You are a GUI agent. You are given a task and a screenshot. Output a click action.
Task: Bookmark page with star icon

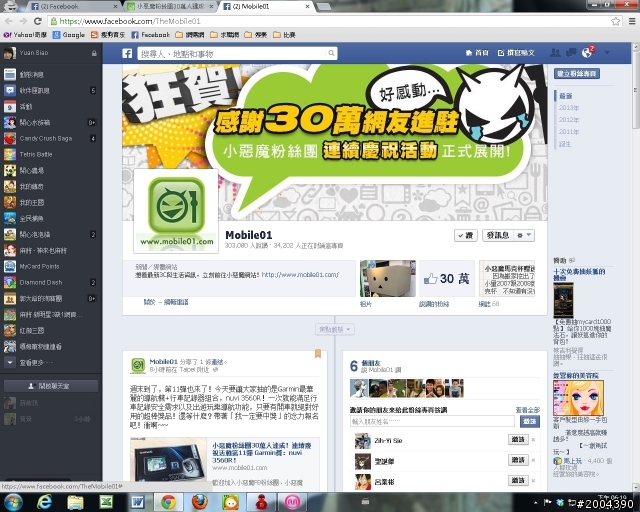coord(616,21)
